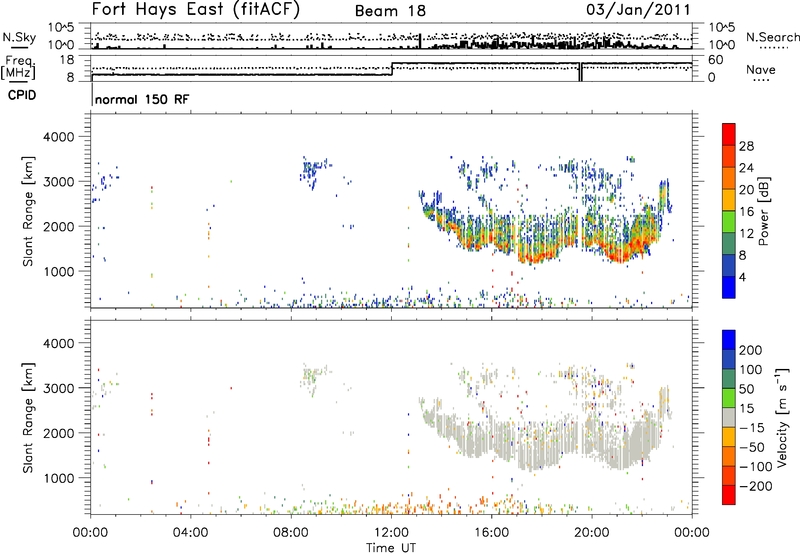The width and height of the screenshot is (800, 554).
Task: Click the 'N.Search' legend label
Action: 772,37
